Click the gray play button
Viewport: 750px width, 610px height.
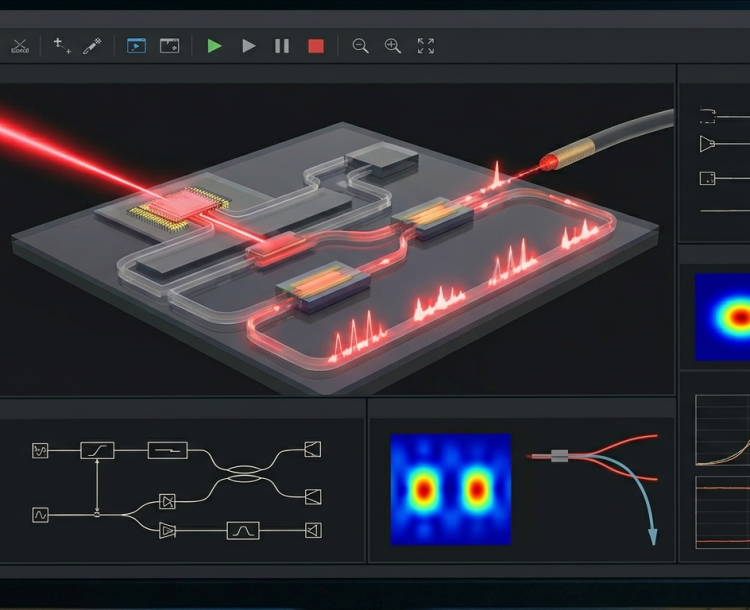[x=249, y=46]
